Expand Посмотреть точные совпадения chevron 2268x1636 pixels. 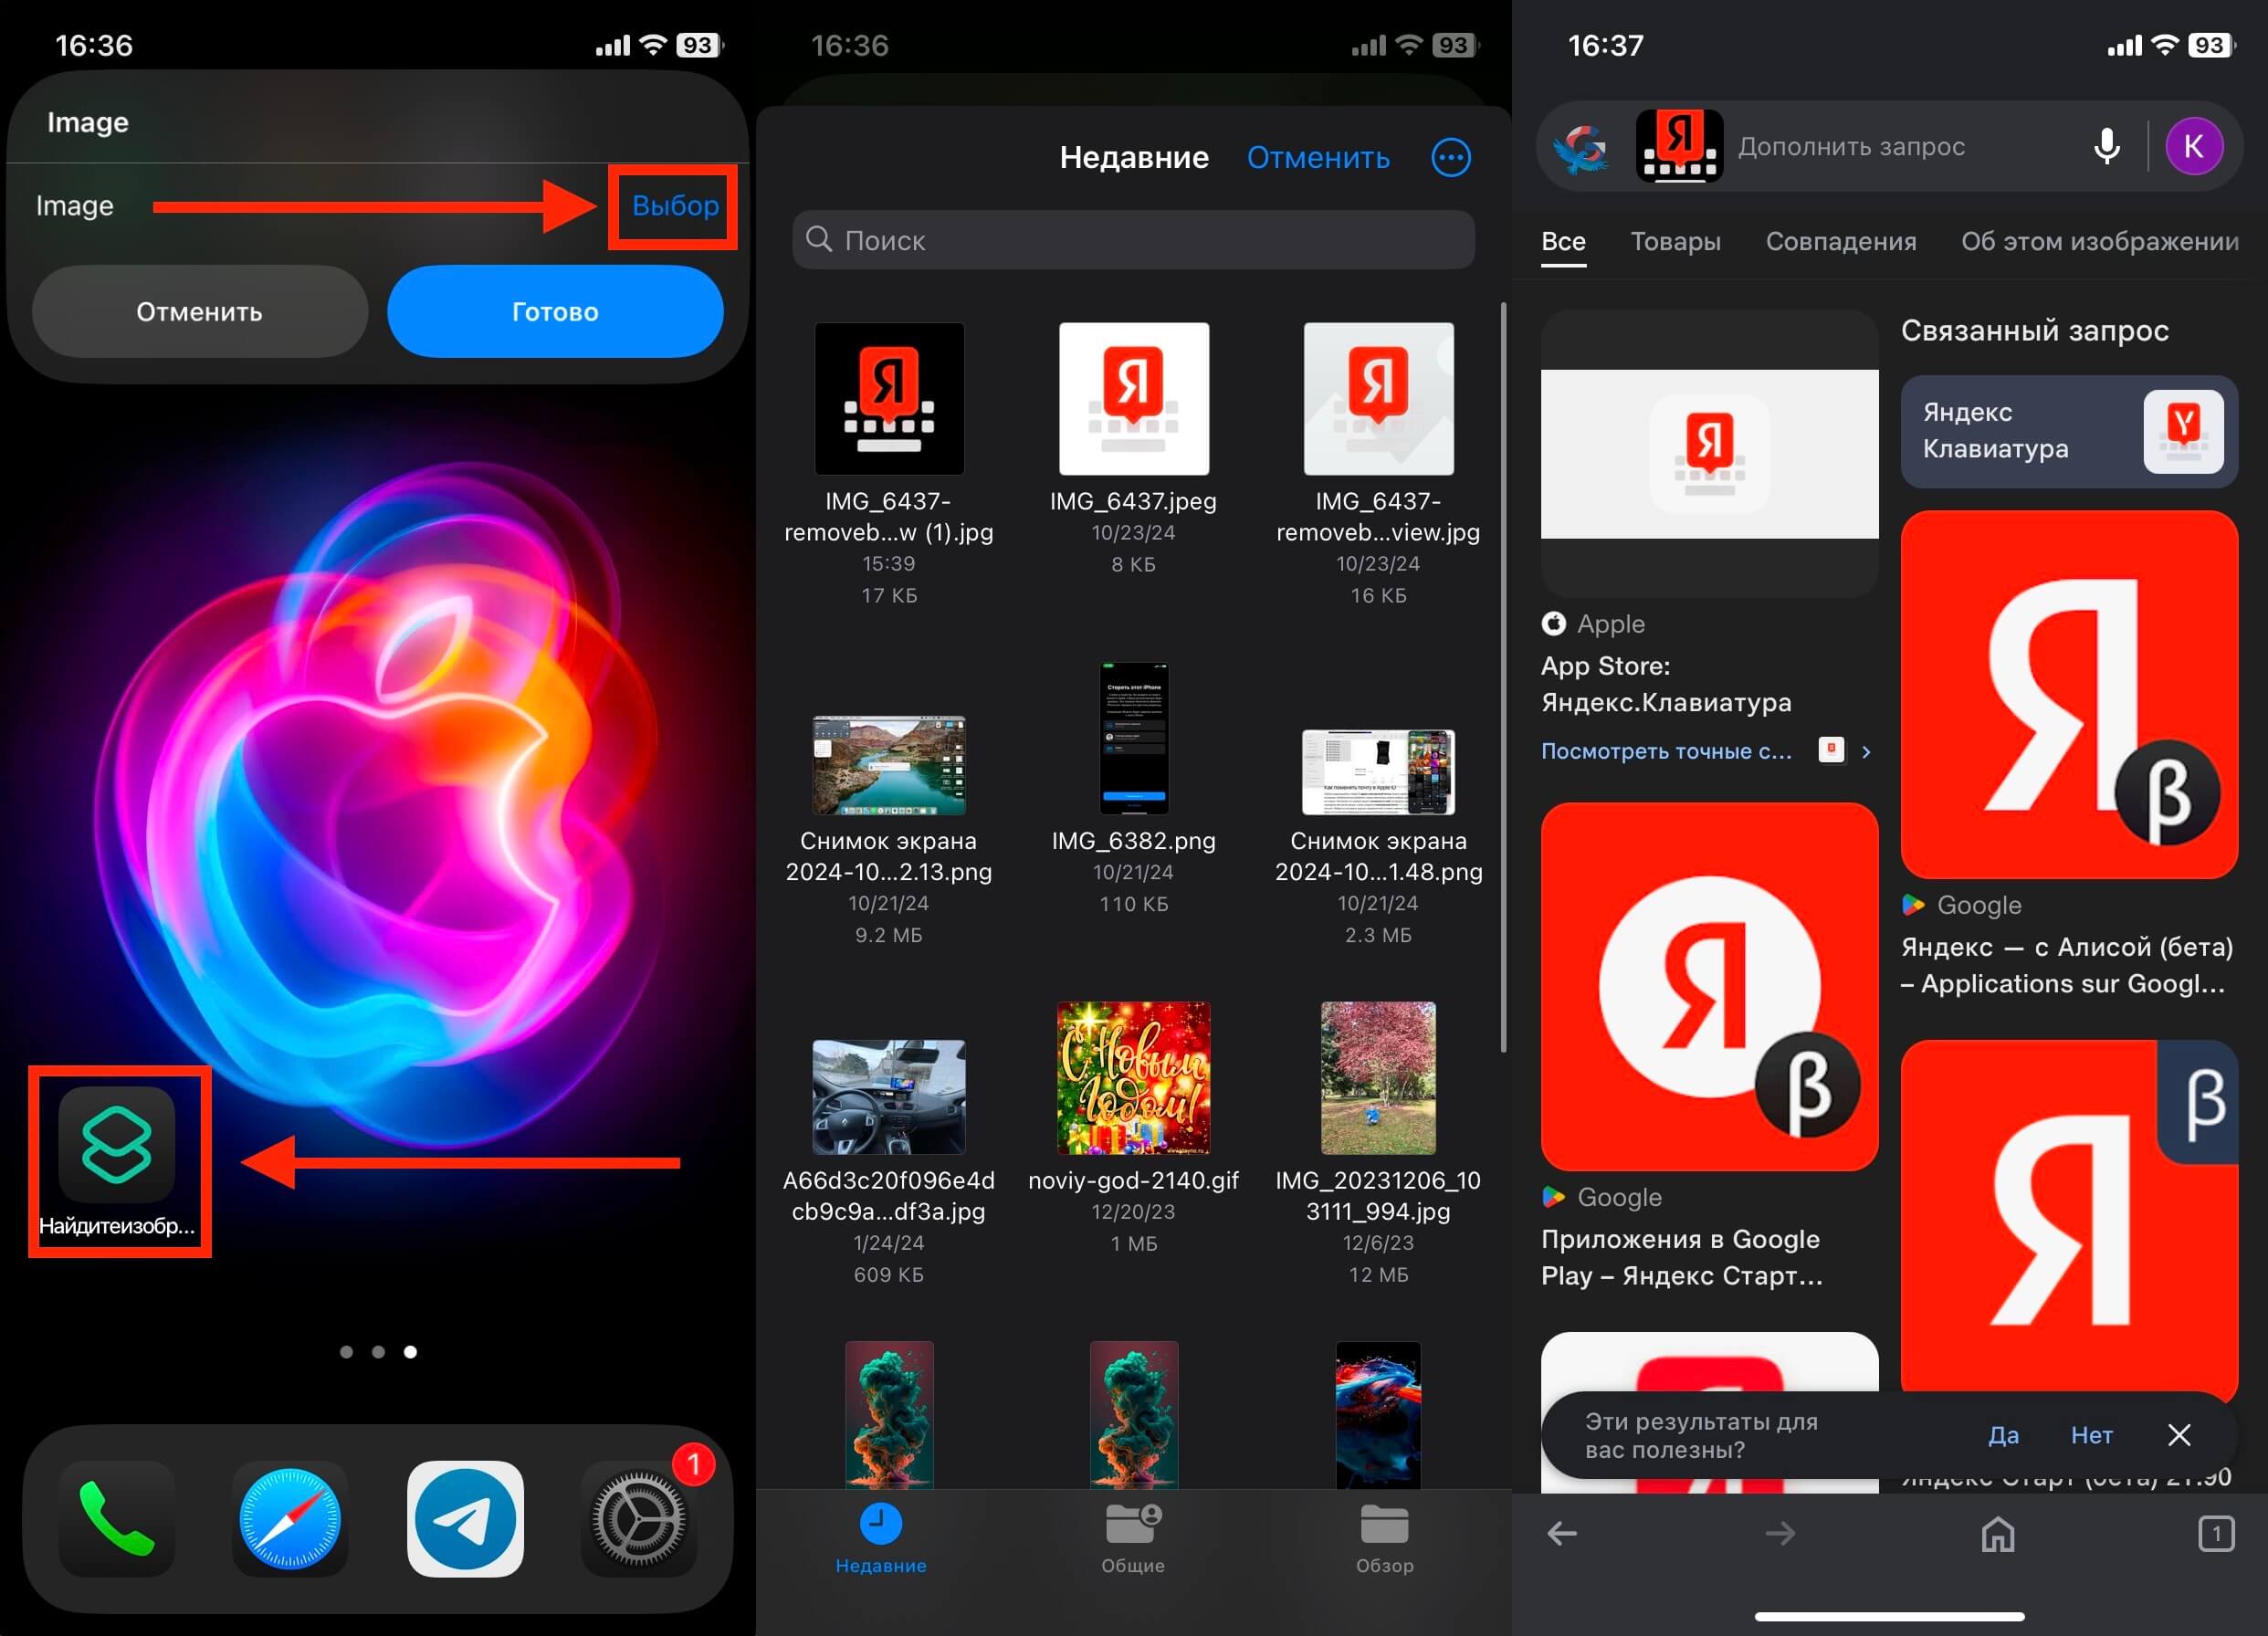1866,751
